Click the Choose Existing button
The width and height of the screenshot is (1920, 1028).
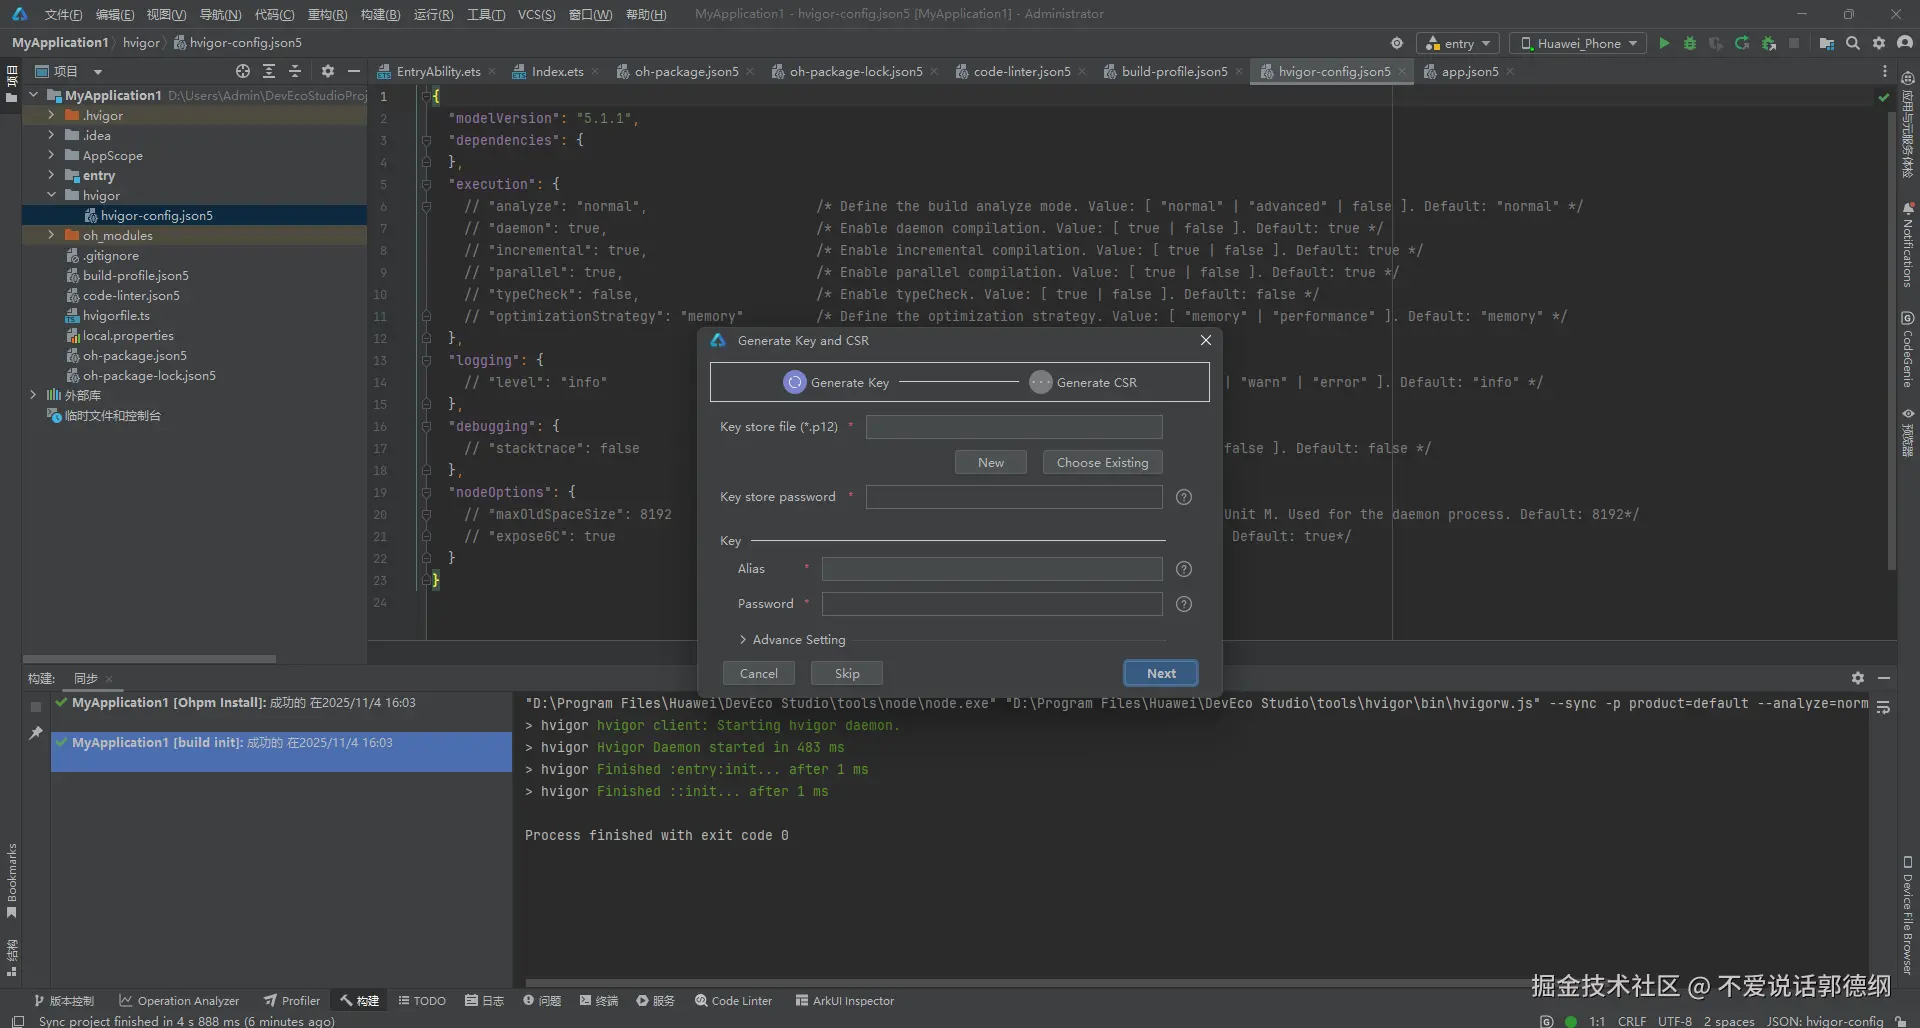[x=1102, y=462]
